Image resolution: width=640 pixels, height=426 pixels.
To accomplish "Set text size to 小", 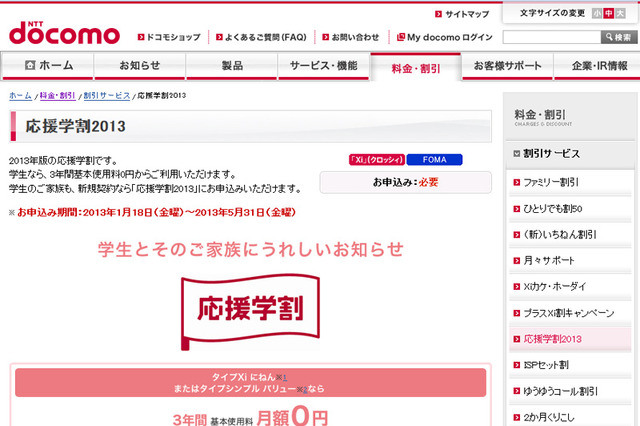I will [597, 13].
